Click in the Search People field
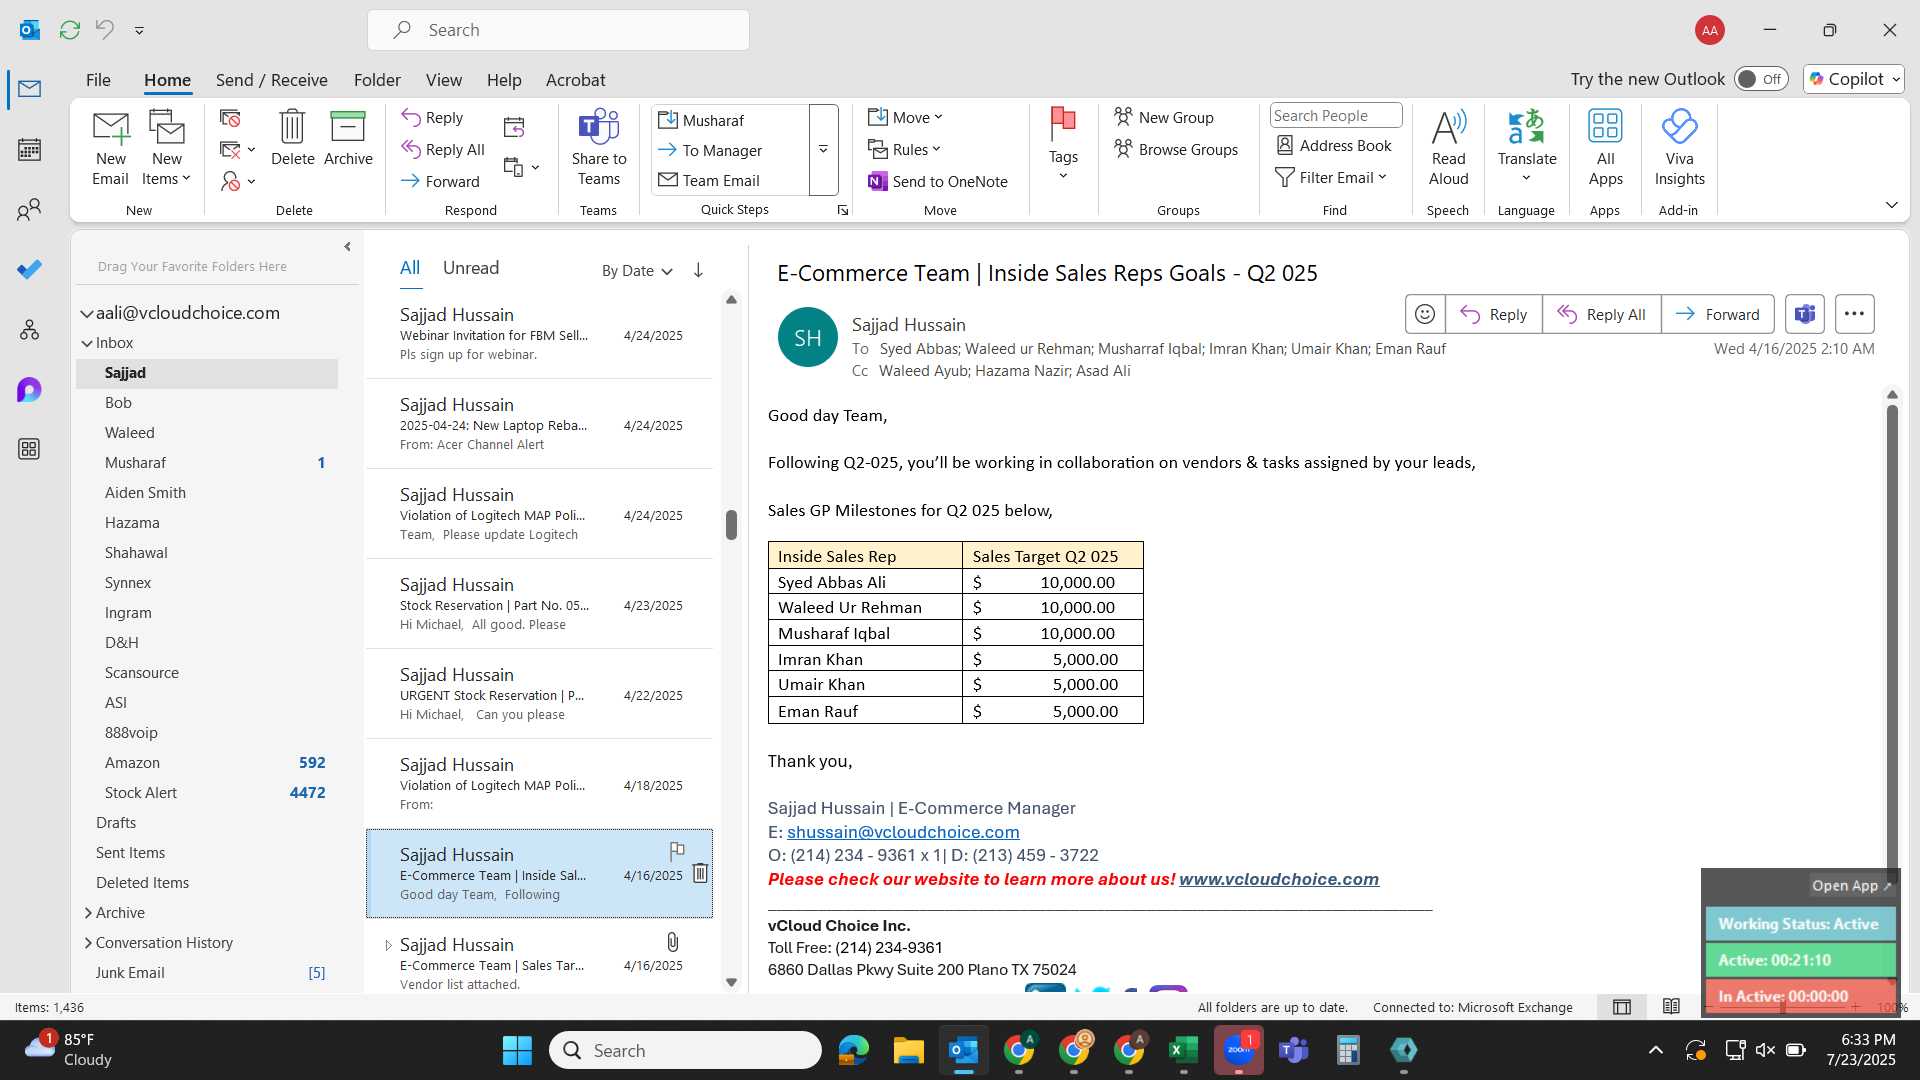 pyautogui.click(x=1335, y=115)
